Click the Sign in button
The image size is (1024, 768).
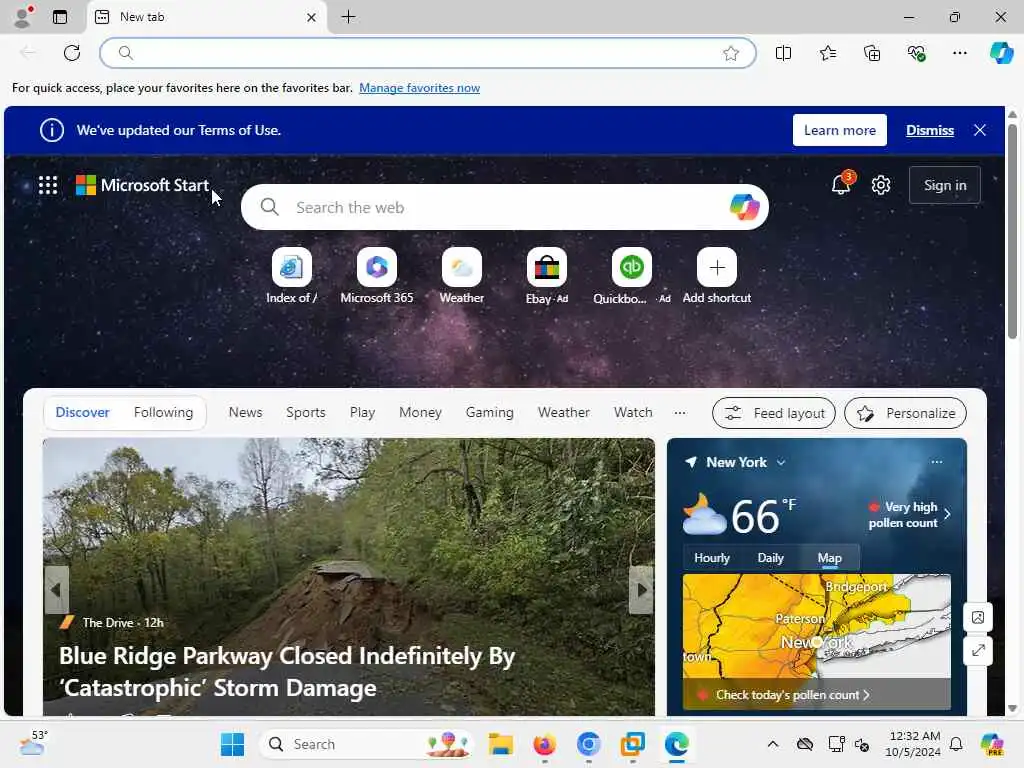tap(945, 185)
